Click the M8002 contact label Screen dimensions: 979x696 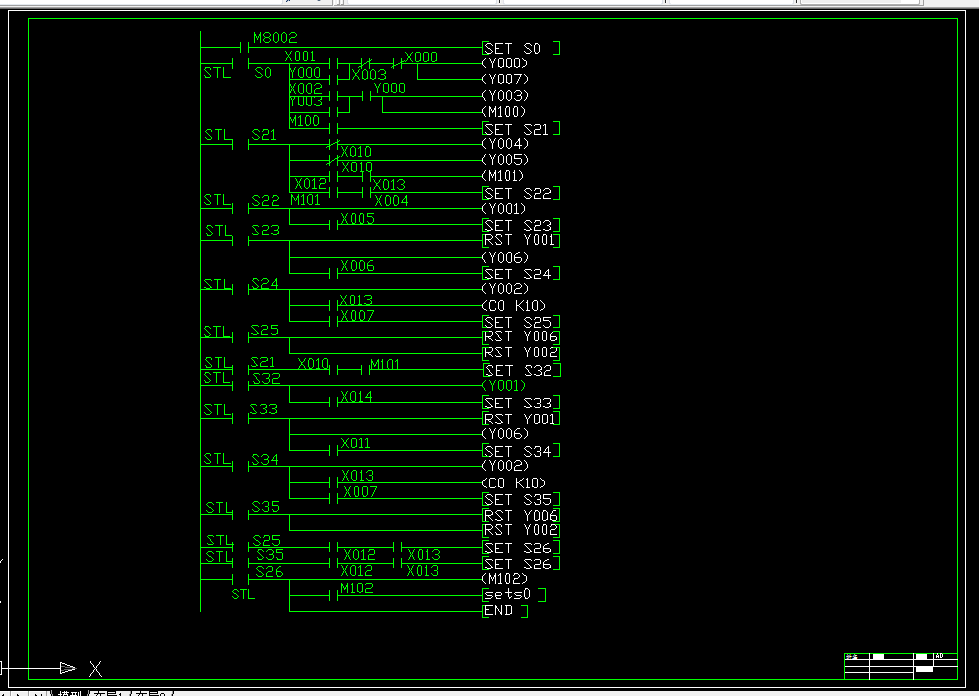[x=275, y=37]
